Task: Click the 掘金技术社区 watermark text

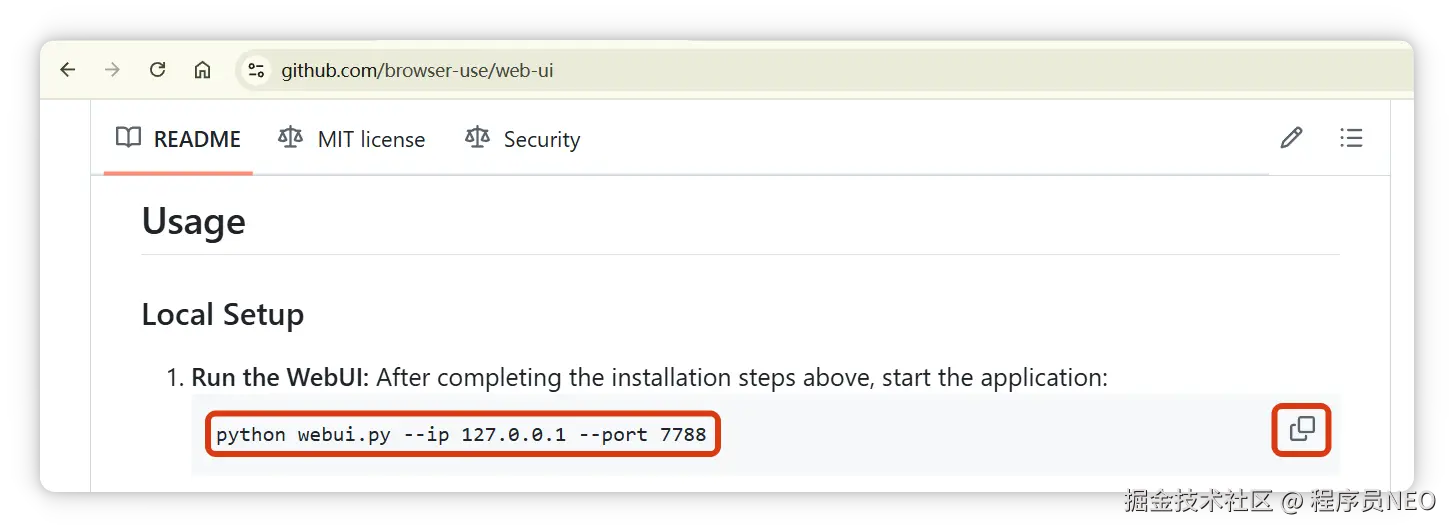Action: (x=1196, y=499)
